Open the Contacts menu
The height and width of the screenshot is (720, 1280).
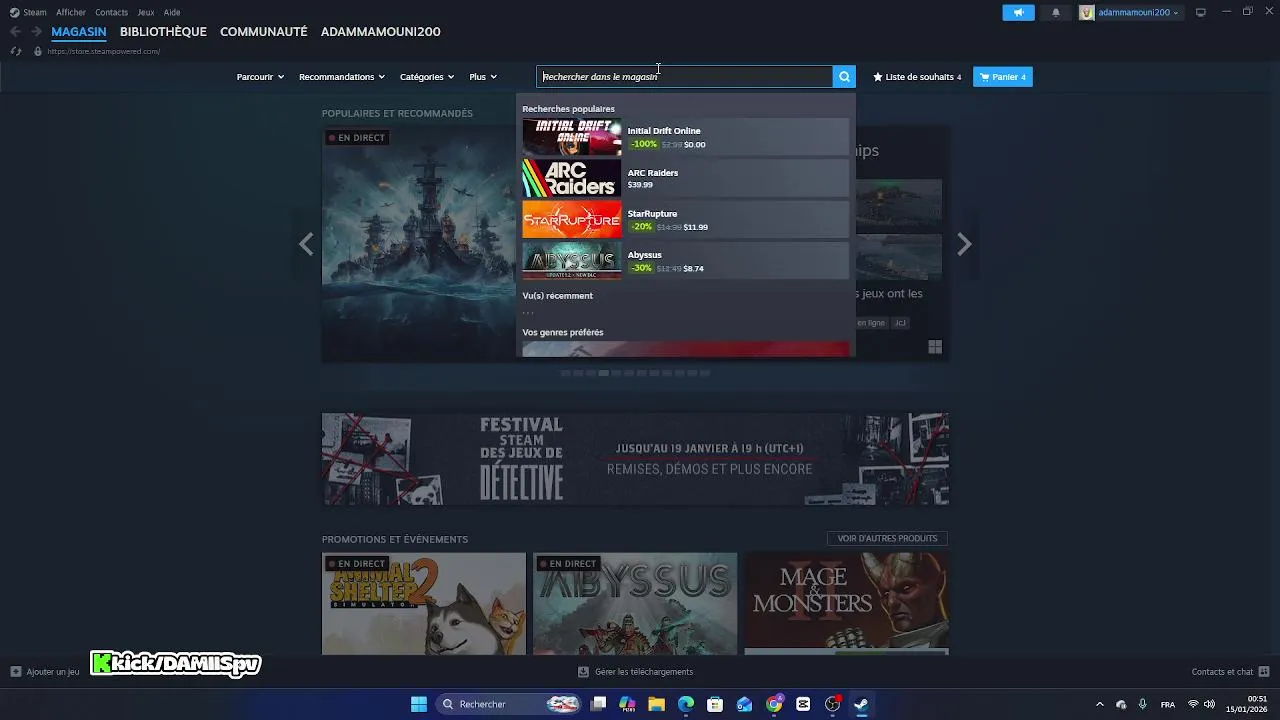tap(111, 13)
